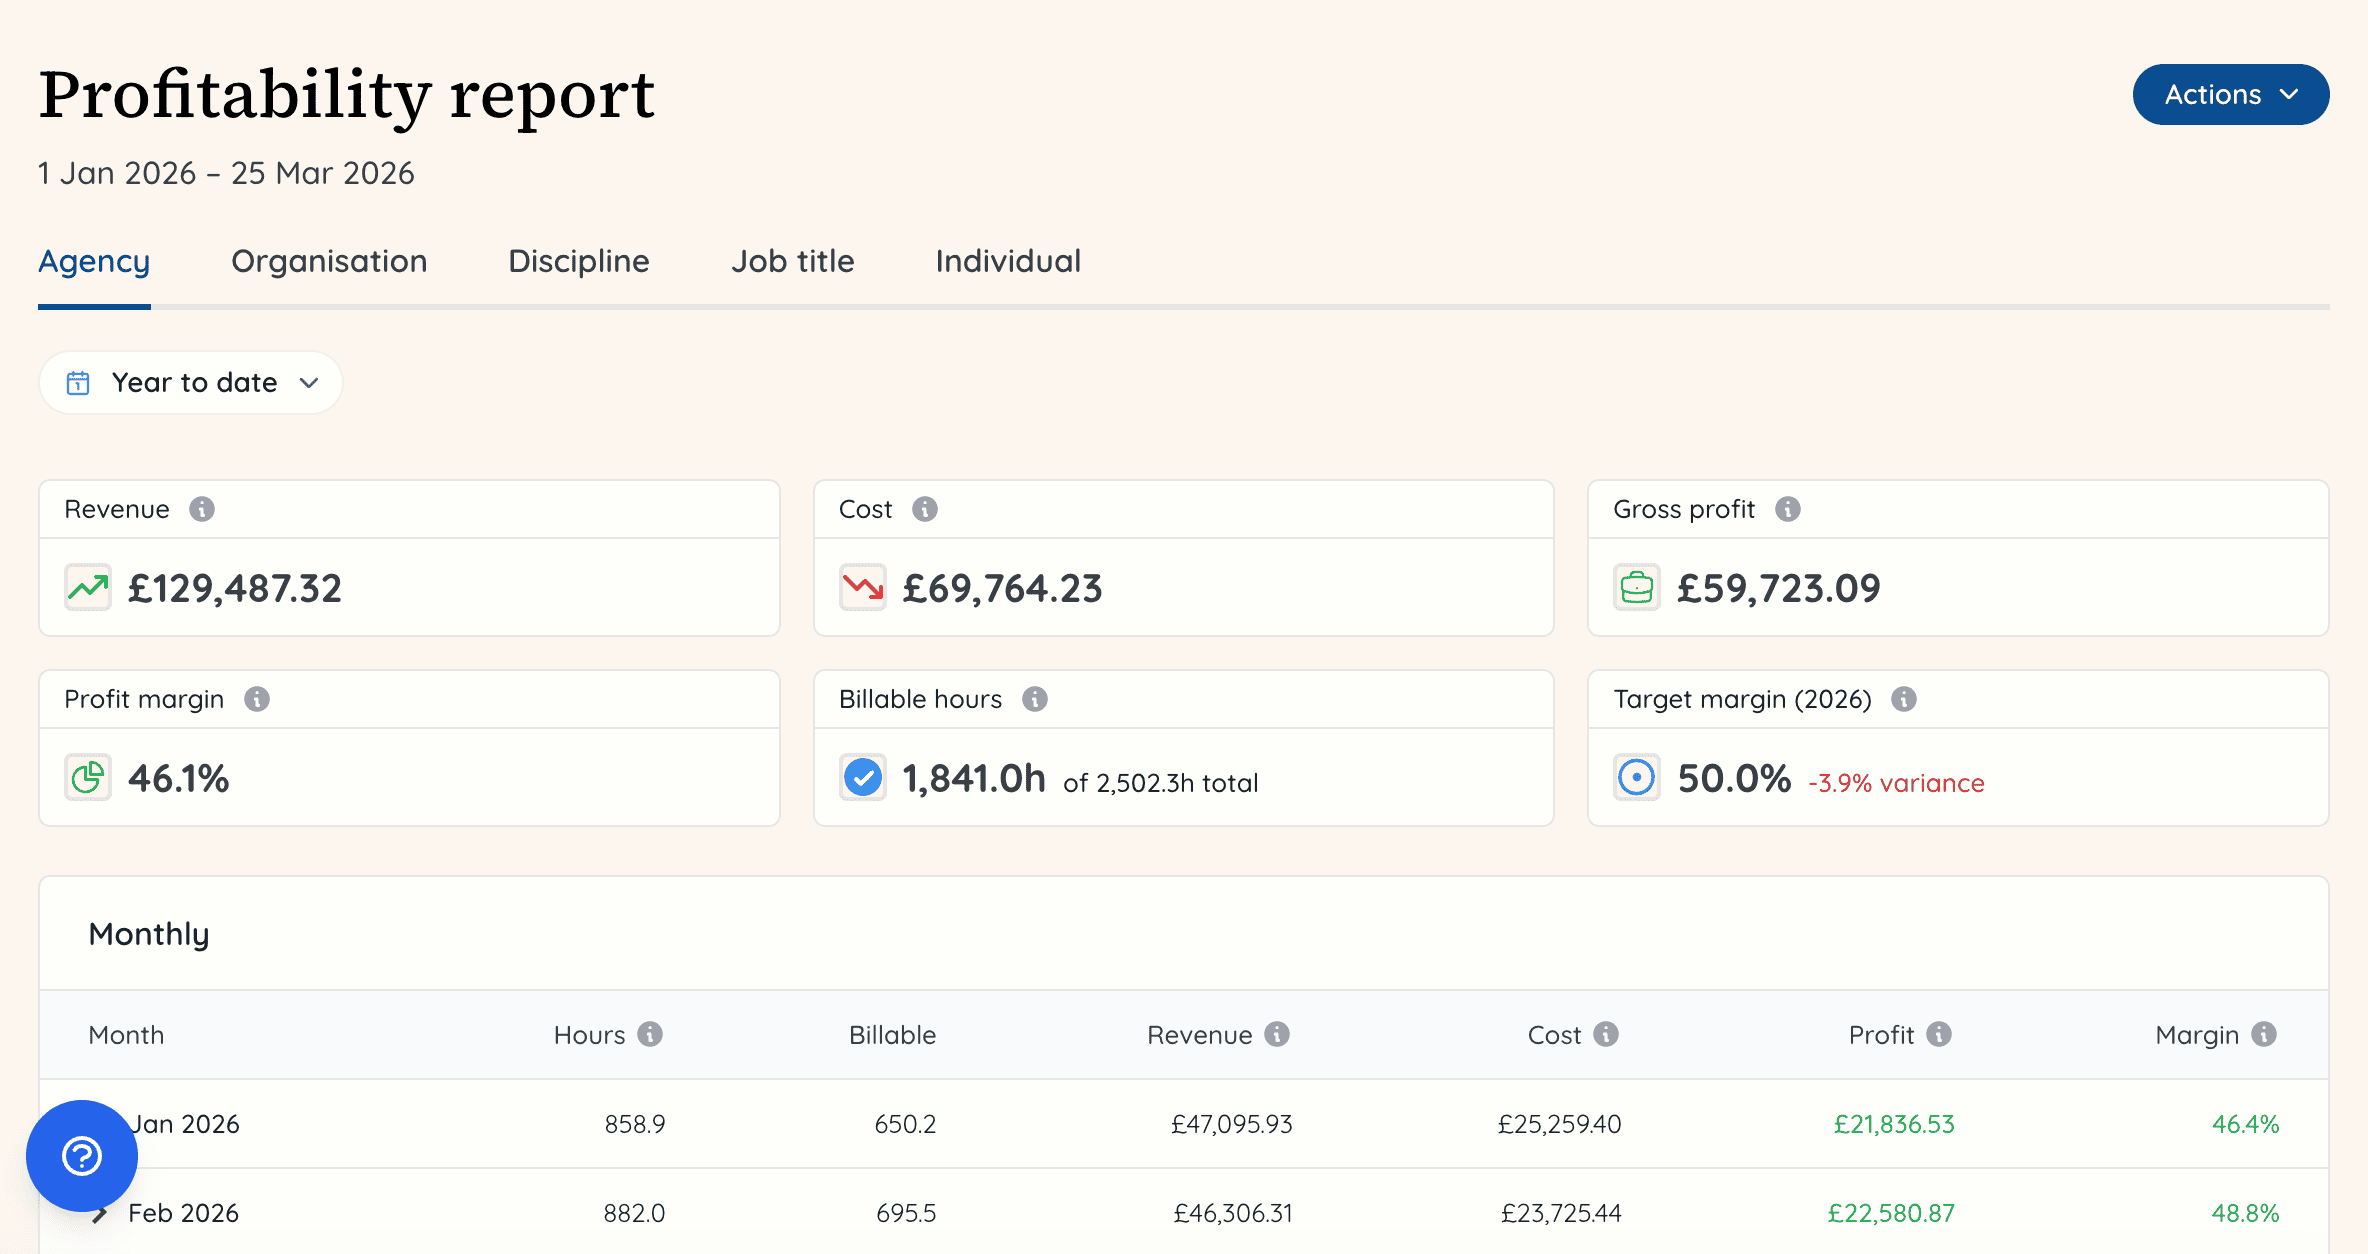Image resolution: width=2368 pixels, height=1254 pixels.
Task: Click the Gross profit info icon
Action: click(1787, 508)
